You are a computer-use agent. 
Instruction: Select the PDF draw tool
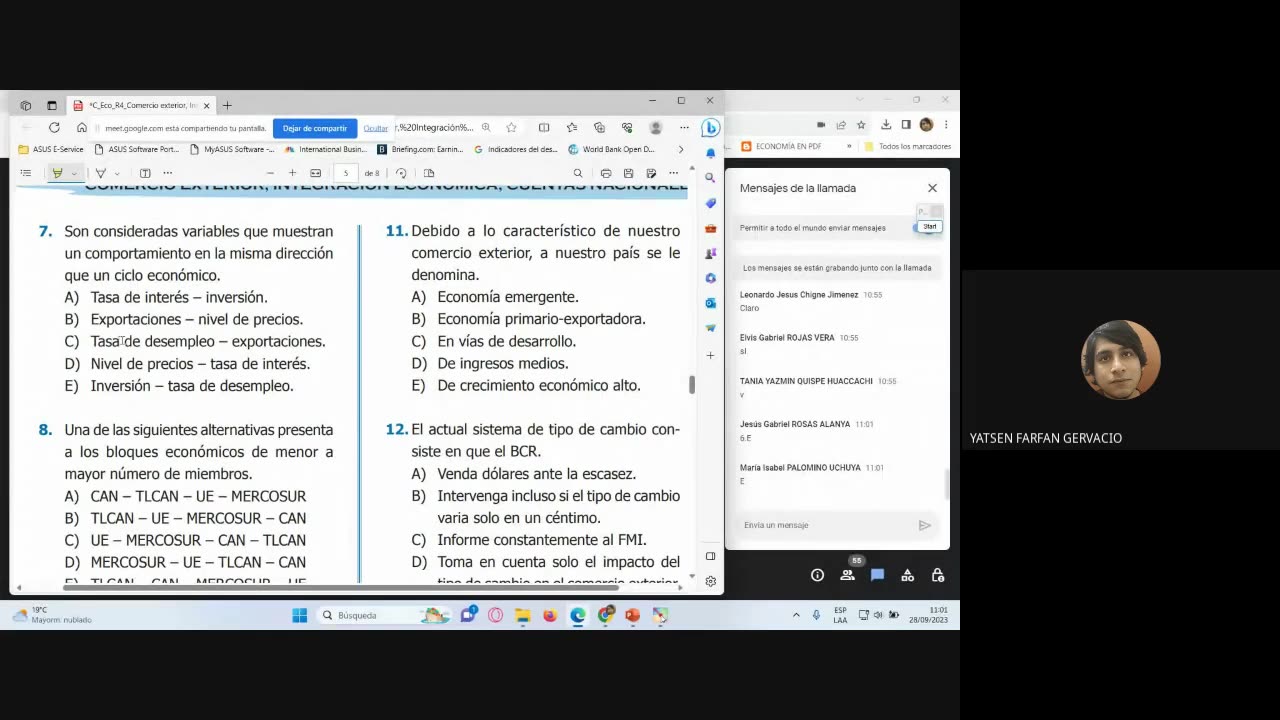(100, 173)
